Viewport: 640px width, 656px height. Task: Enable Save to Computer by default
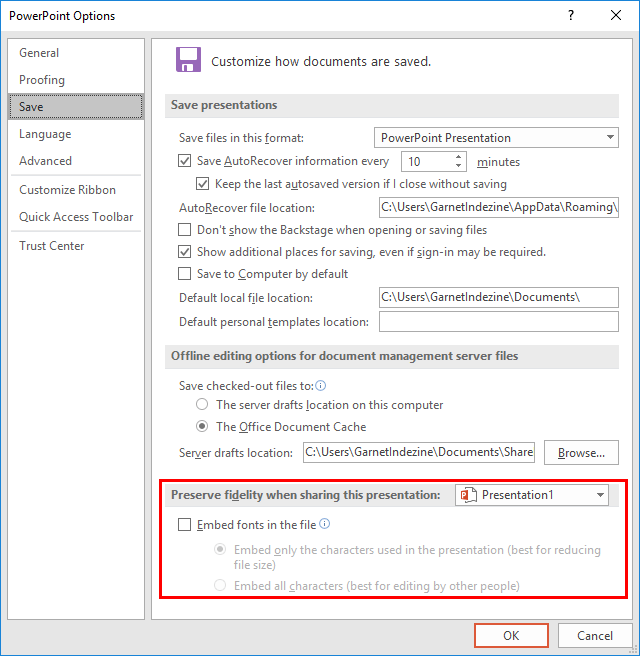pos(184,274)
